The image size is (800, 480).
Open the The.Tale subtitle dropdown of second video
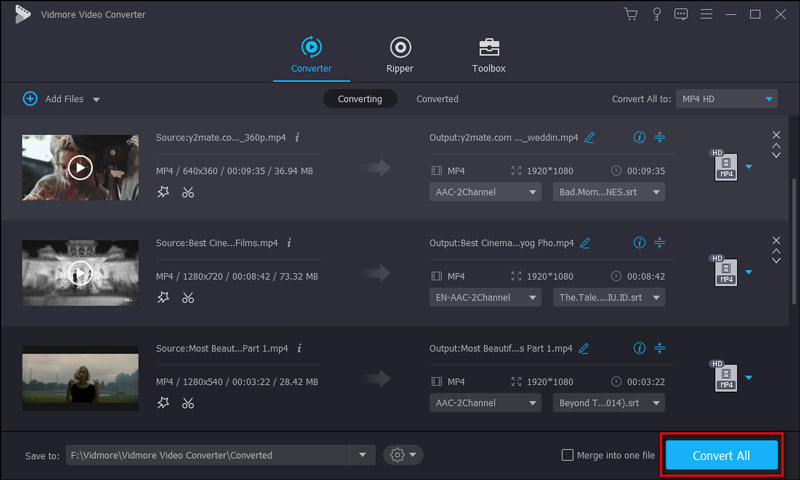coord(608,297)
